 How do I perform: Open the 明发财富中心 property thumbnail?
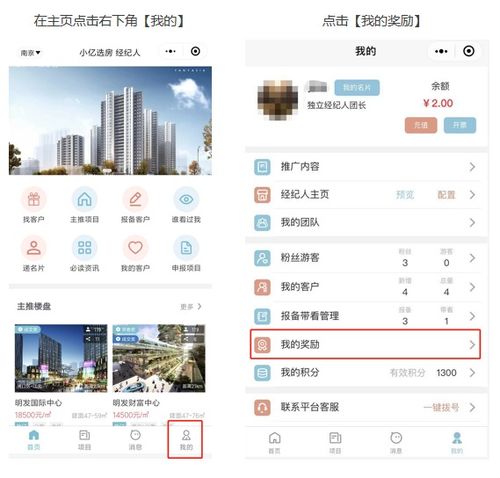pos(159,358)
